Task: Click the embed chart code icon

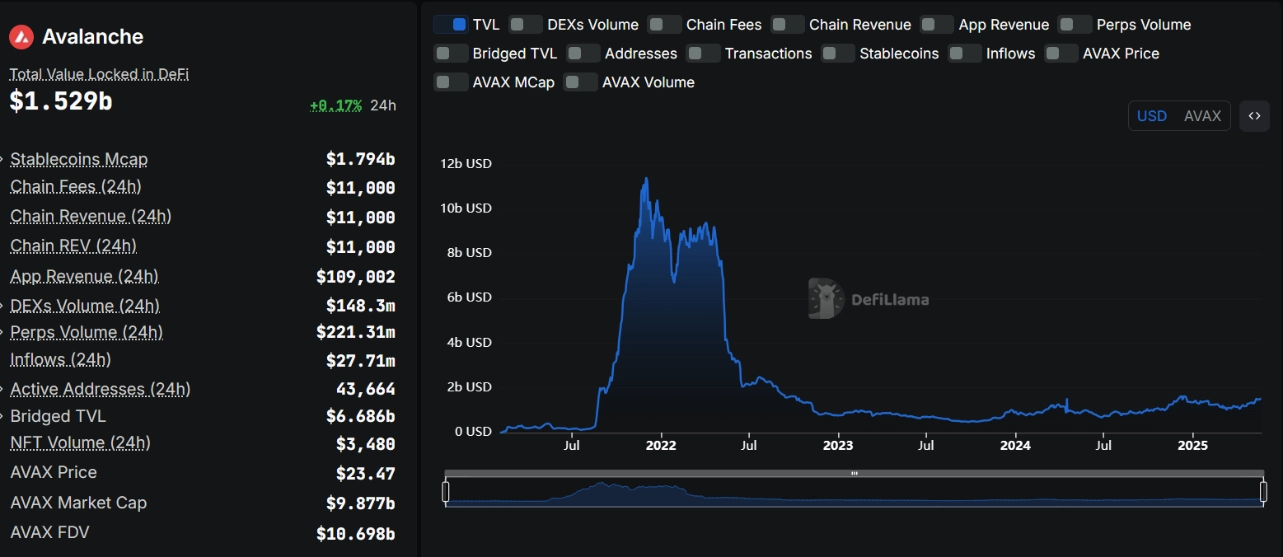Action: point(1254,116)
